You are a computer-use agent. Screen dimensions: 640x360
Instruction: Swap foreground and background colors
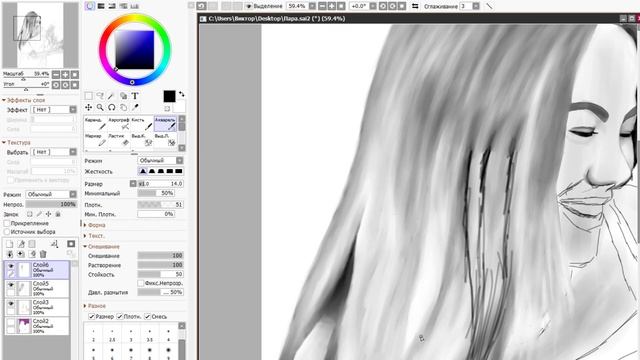pyautogui.click(x=182, y=94)
